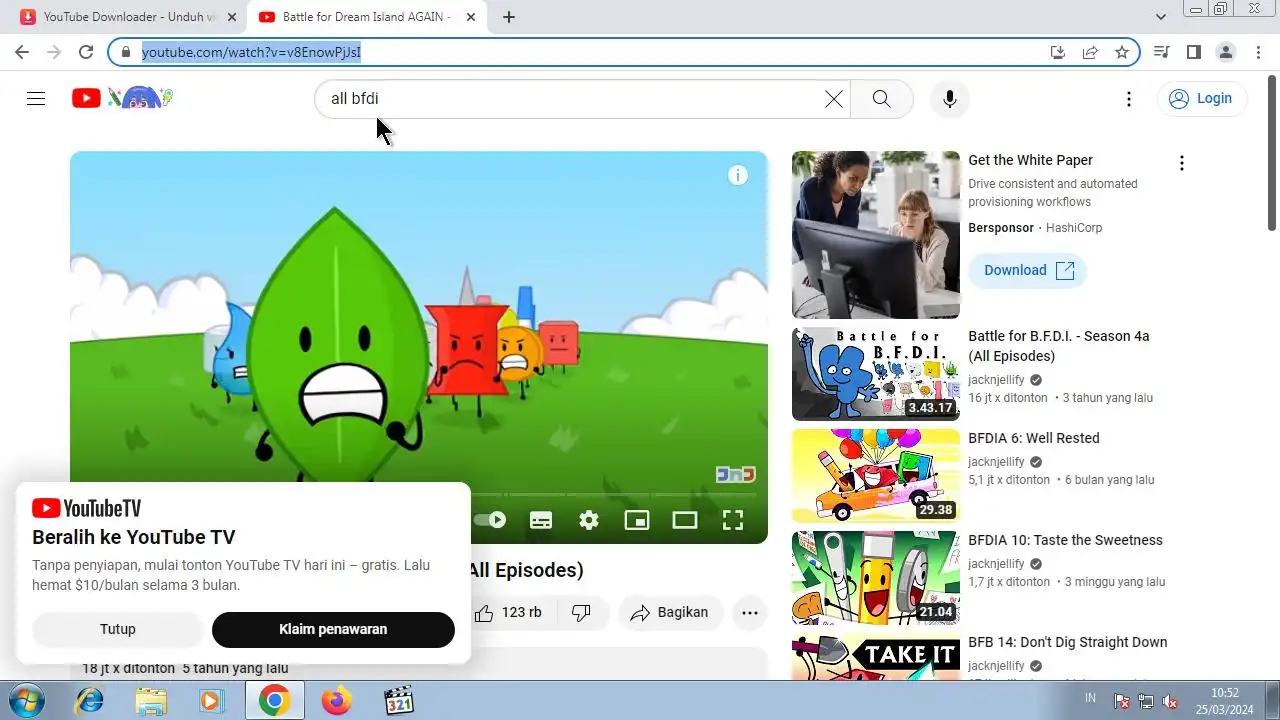Viewport: 1280px width, 720px height.
Task: Open BFDIA 10: Taste the Sweetness title
Action: coord(1065,540)
